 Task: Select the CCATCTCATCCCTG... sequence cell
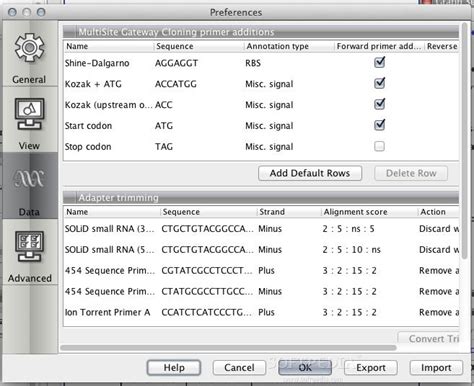click(x=207, y=312)
